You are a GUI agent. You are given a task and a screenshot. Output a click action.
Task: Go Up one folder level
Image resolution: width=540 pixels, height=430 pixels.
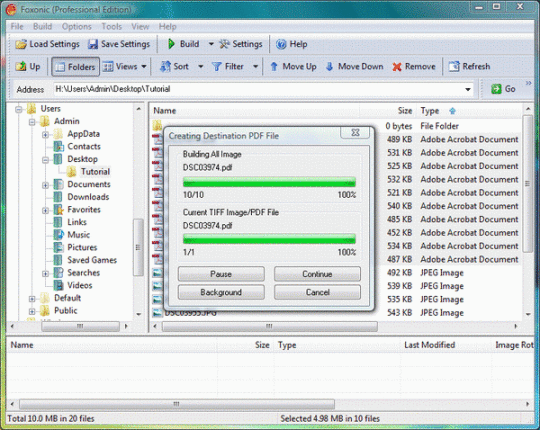pyautogui.click(x=28, y=66)
